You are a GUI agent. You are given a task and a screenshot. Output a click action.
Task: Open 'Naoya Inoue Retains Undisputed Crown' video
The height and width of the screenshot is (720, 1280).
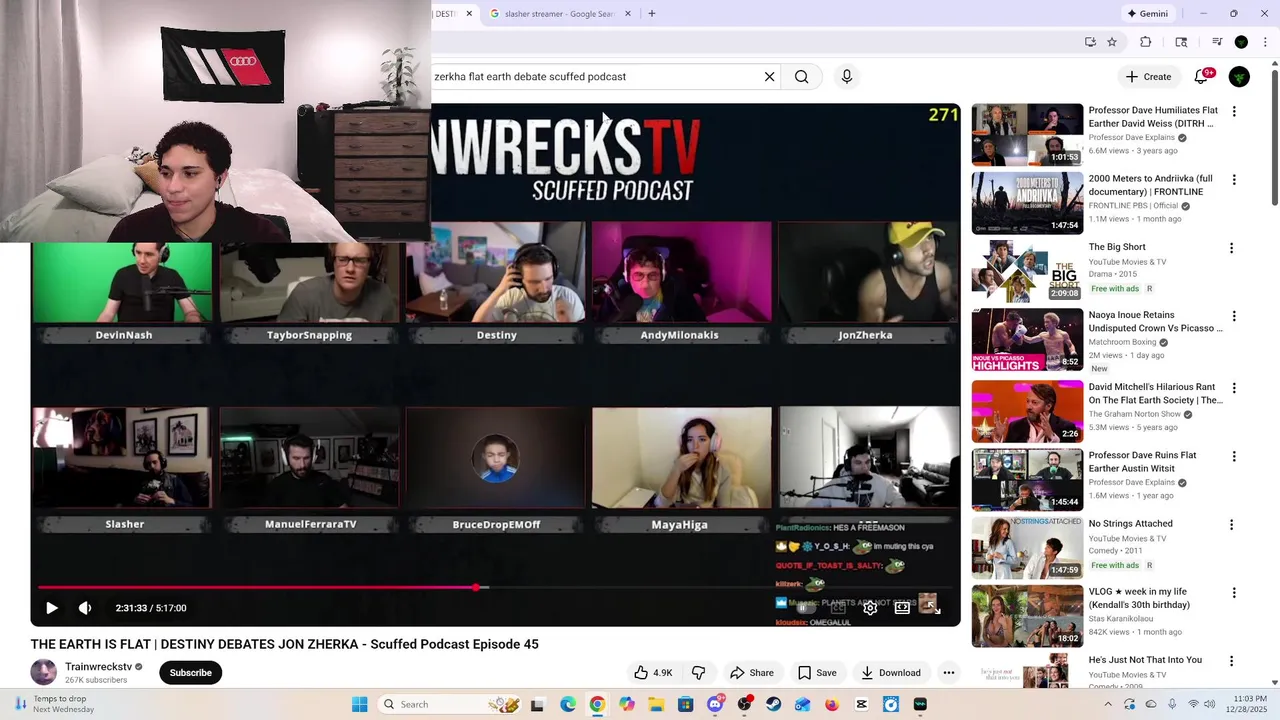[x=1155, y=322]
